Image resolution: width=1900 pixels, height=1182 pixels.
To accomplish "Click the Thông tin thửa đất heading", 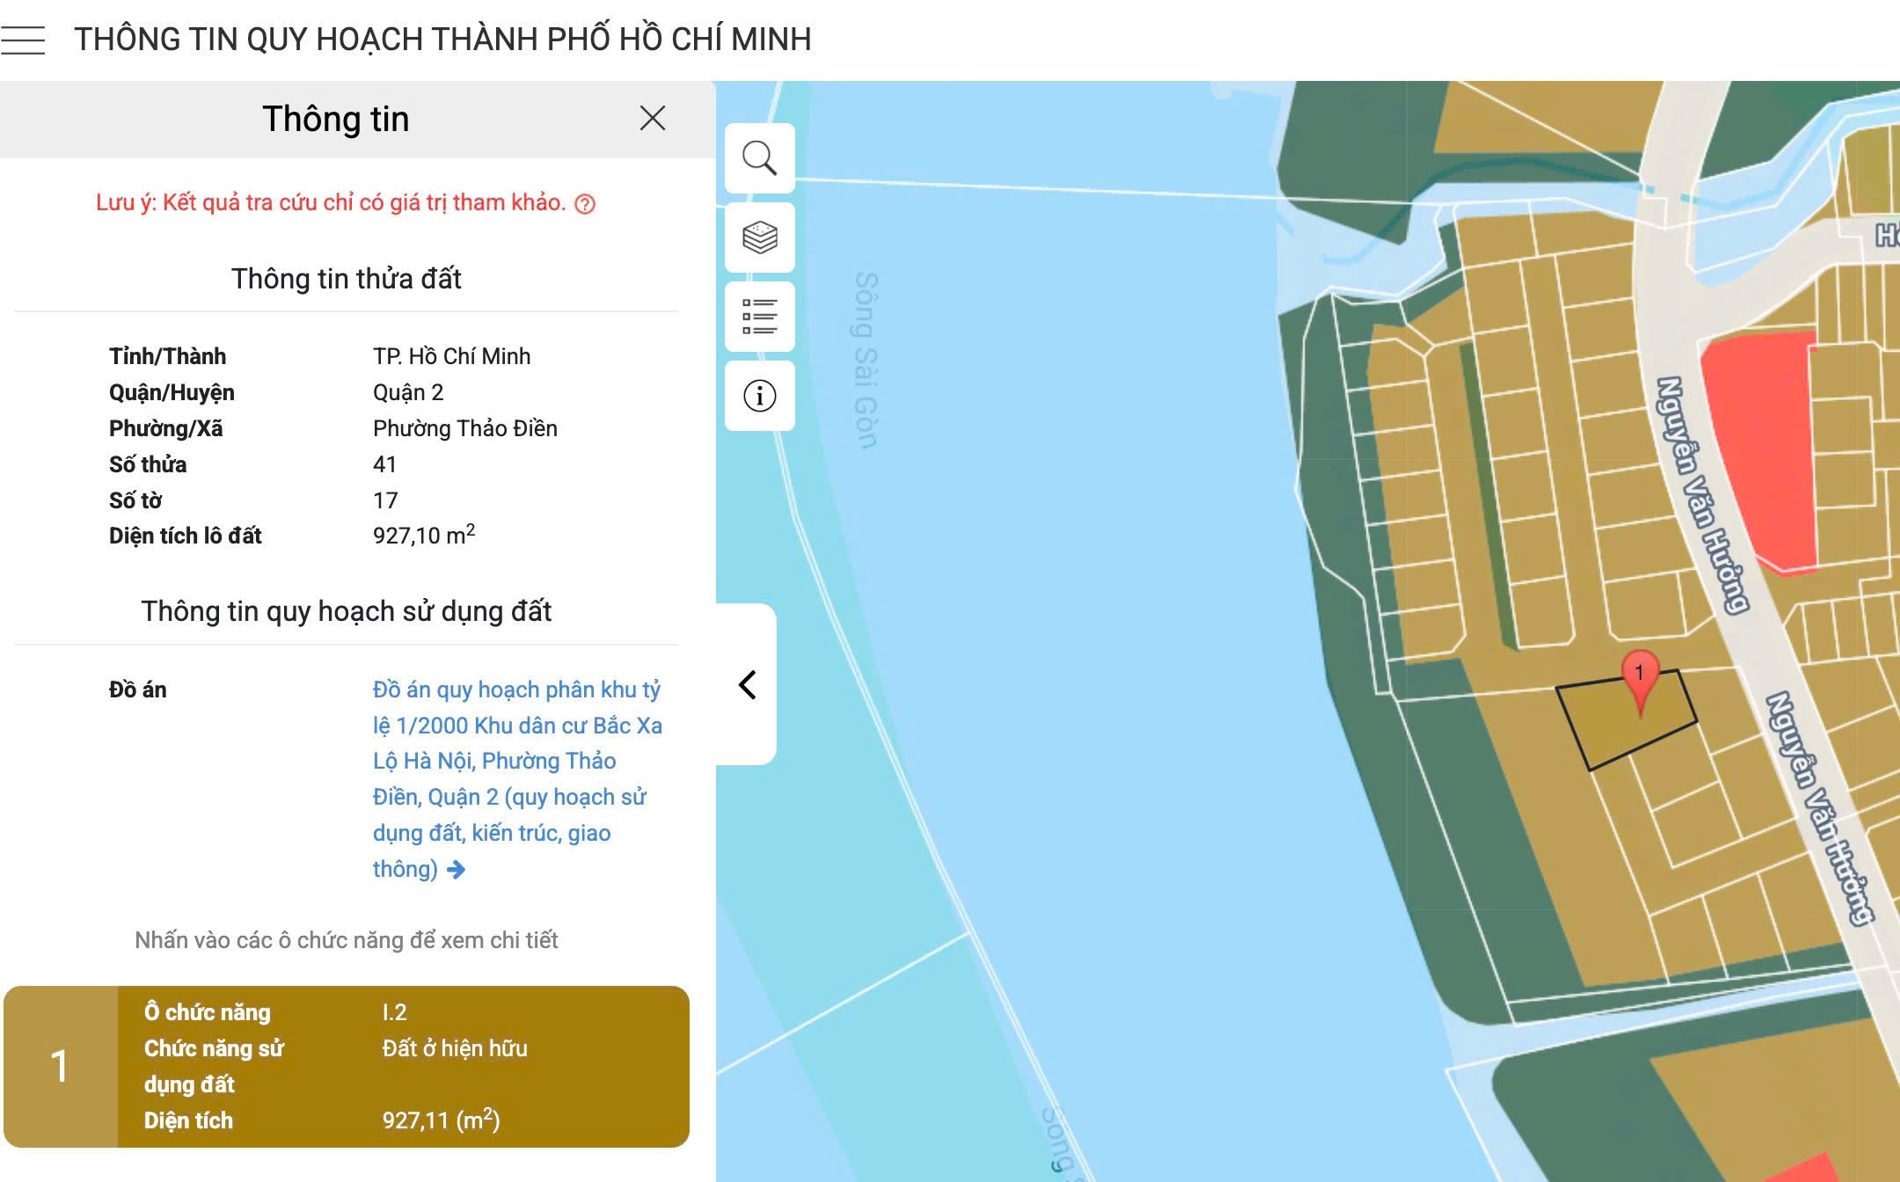I will click(346, 279).
